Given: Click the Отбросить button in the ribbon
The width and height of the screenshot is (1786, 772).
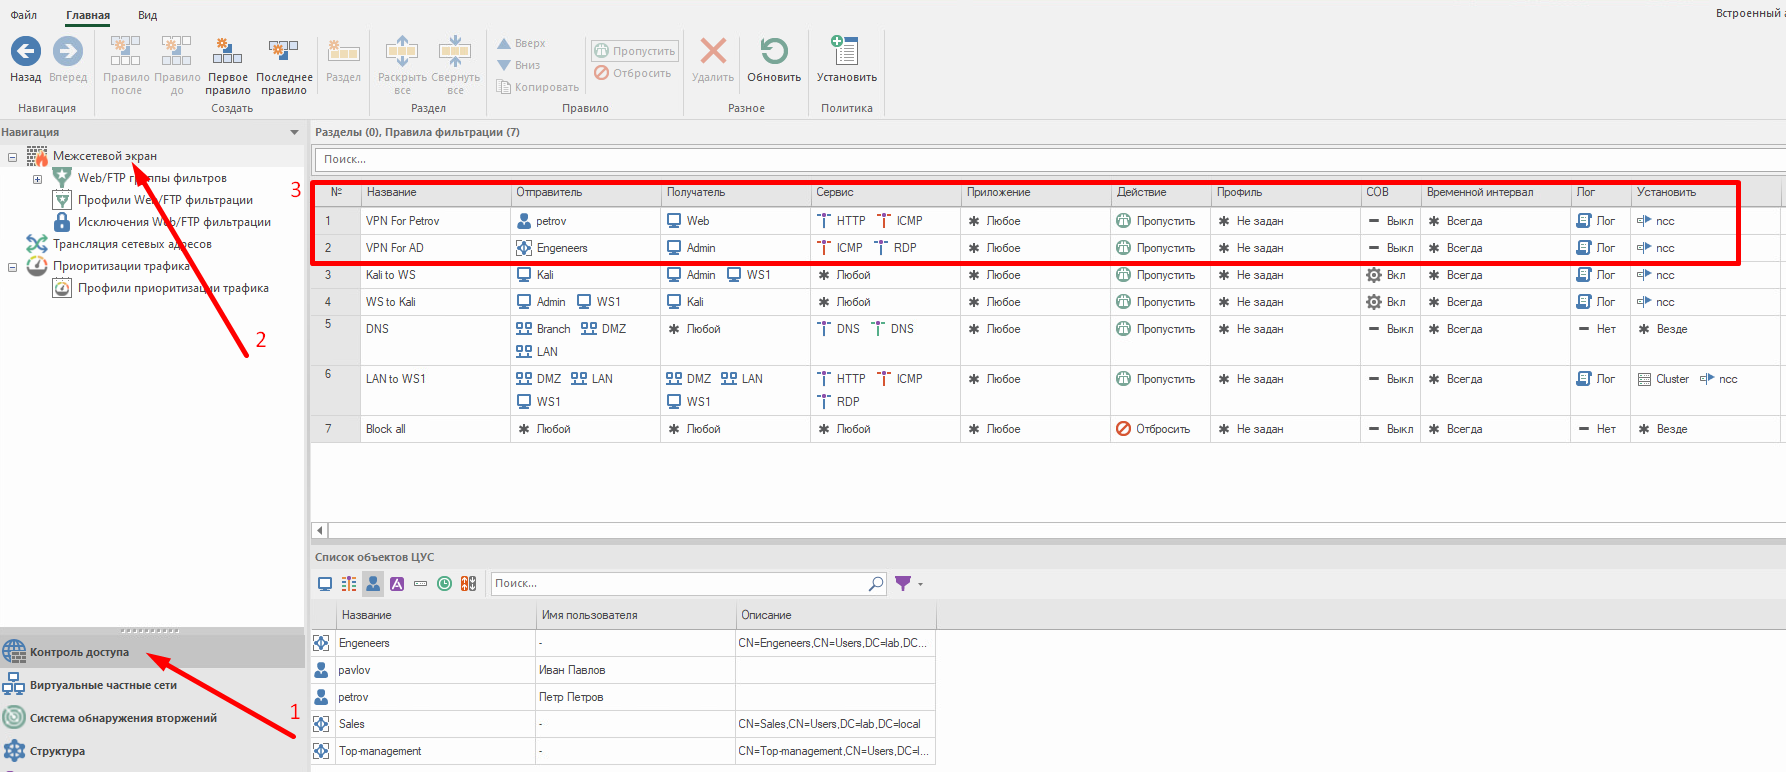Looking at the screenshot, I should (x=633, y=73).
